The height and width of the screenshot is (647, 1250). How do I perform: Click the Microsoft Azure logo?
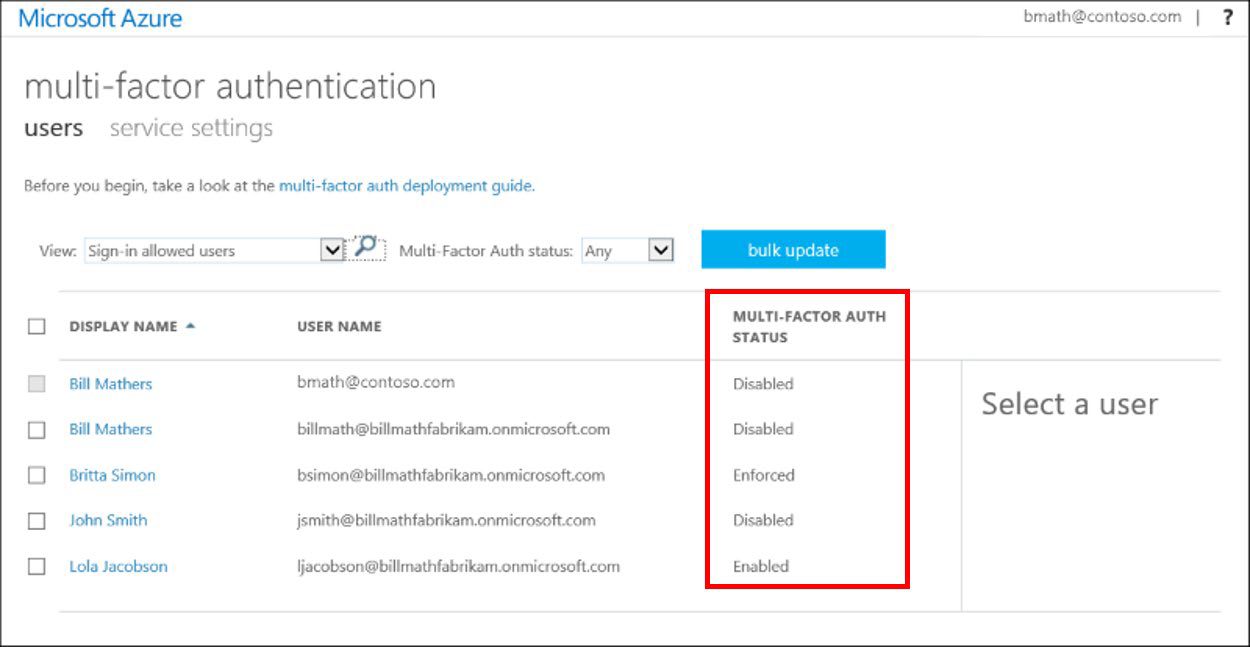click(100, 18)
